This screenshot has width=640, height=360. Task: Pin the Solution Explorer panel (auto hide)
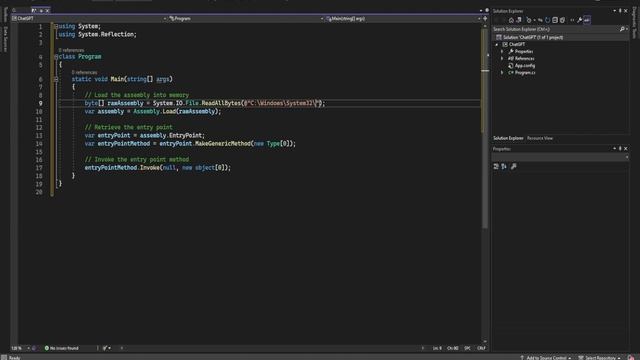pos(620,11)
